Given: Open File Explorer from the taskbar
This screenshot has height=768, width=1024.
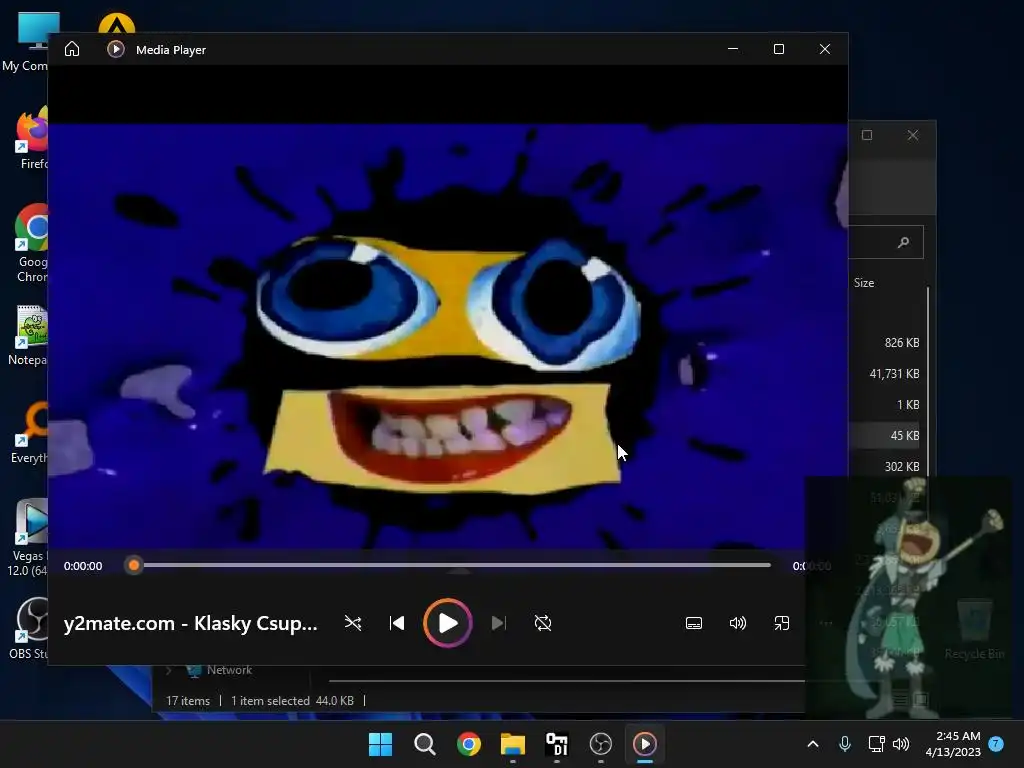Looking at the screenshot, I should coord(513,744).
